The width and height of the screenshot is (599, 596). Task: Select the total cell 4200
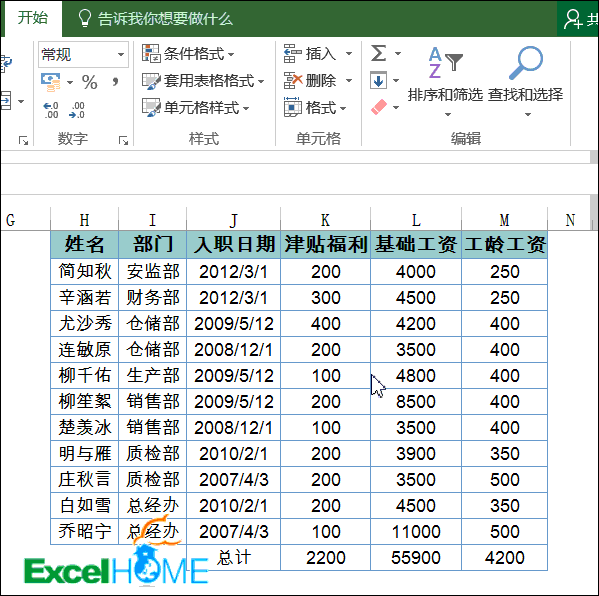505,557
